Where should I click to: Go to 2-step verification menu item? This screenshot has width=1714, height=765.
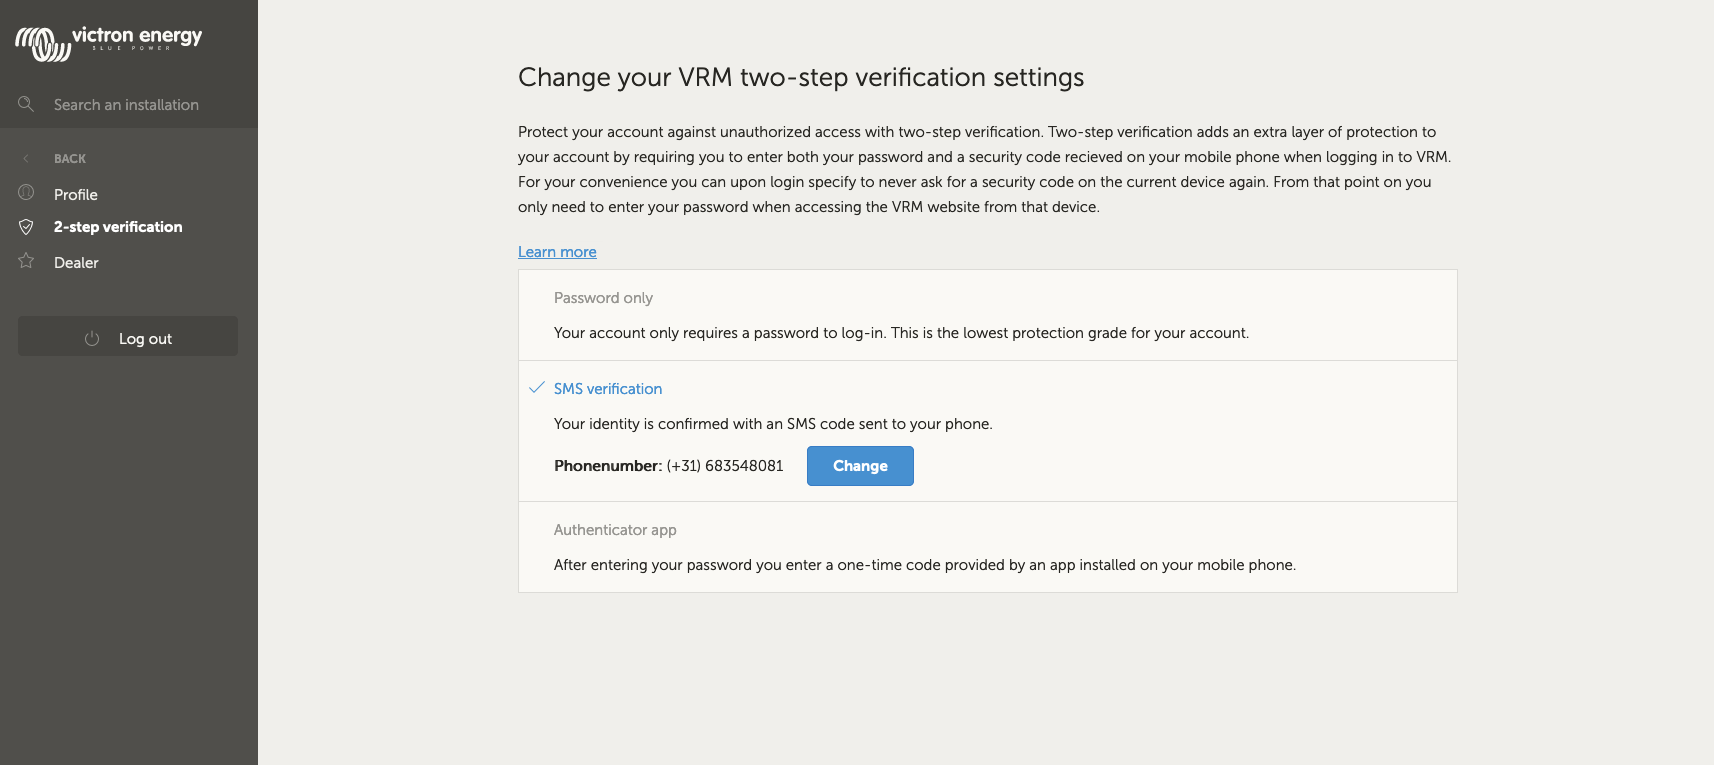click(118, 227)
